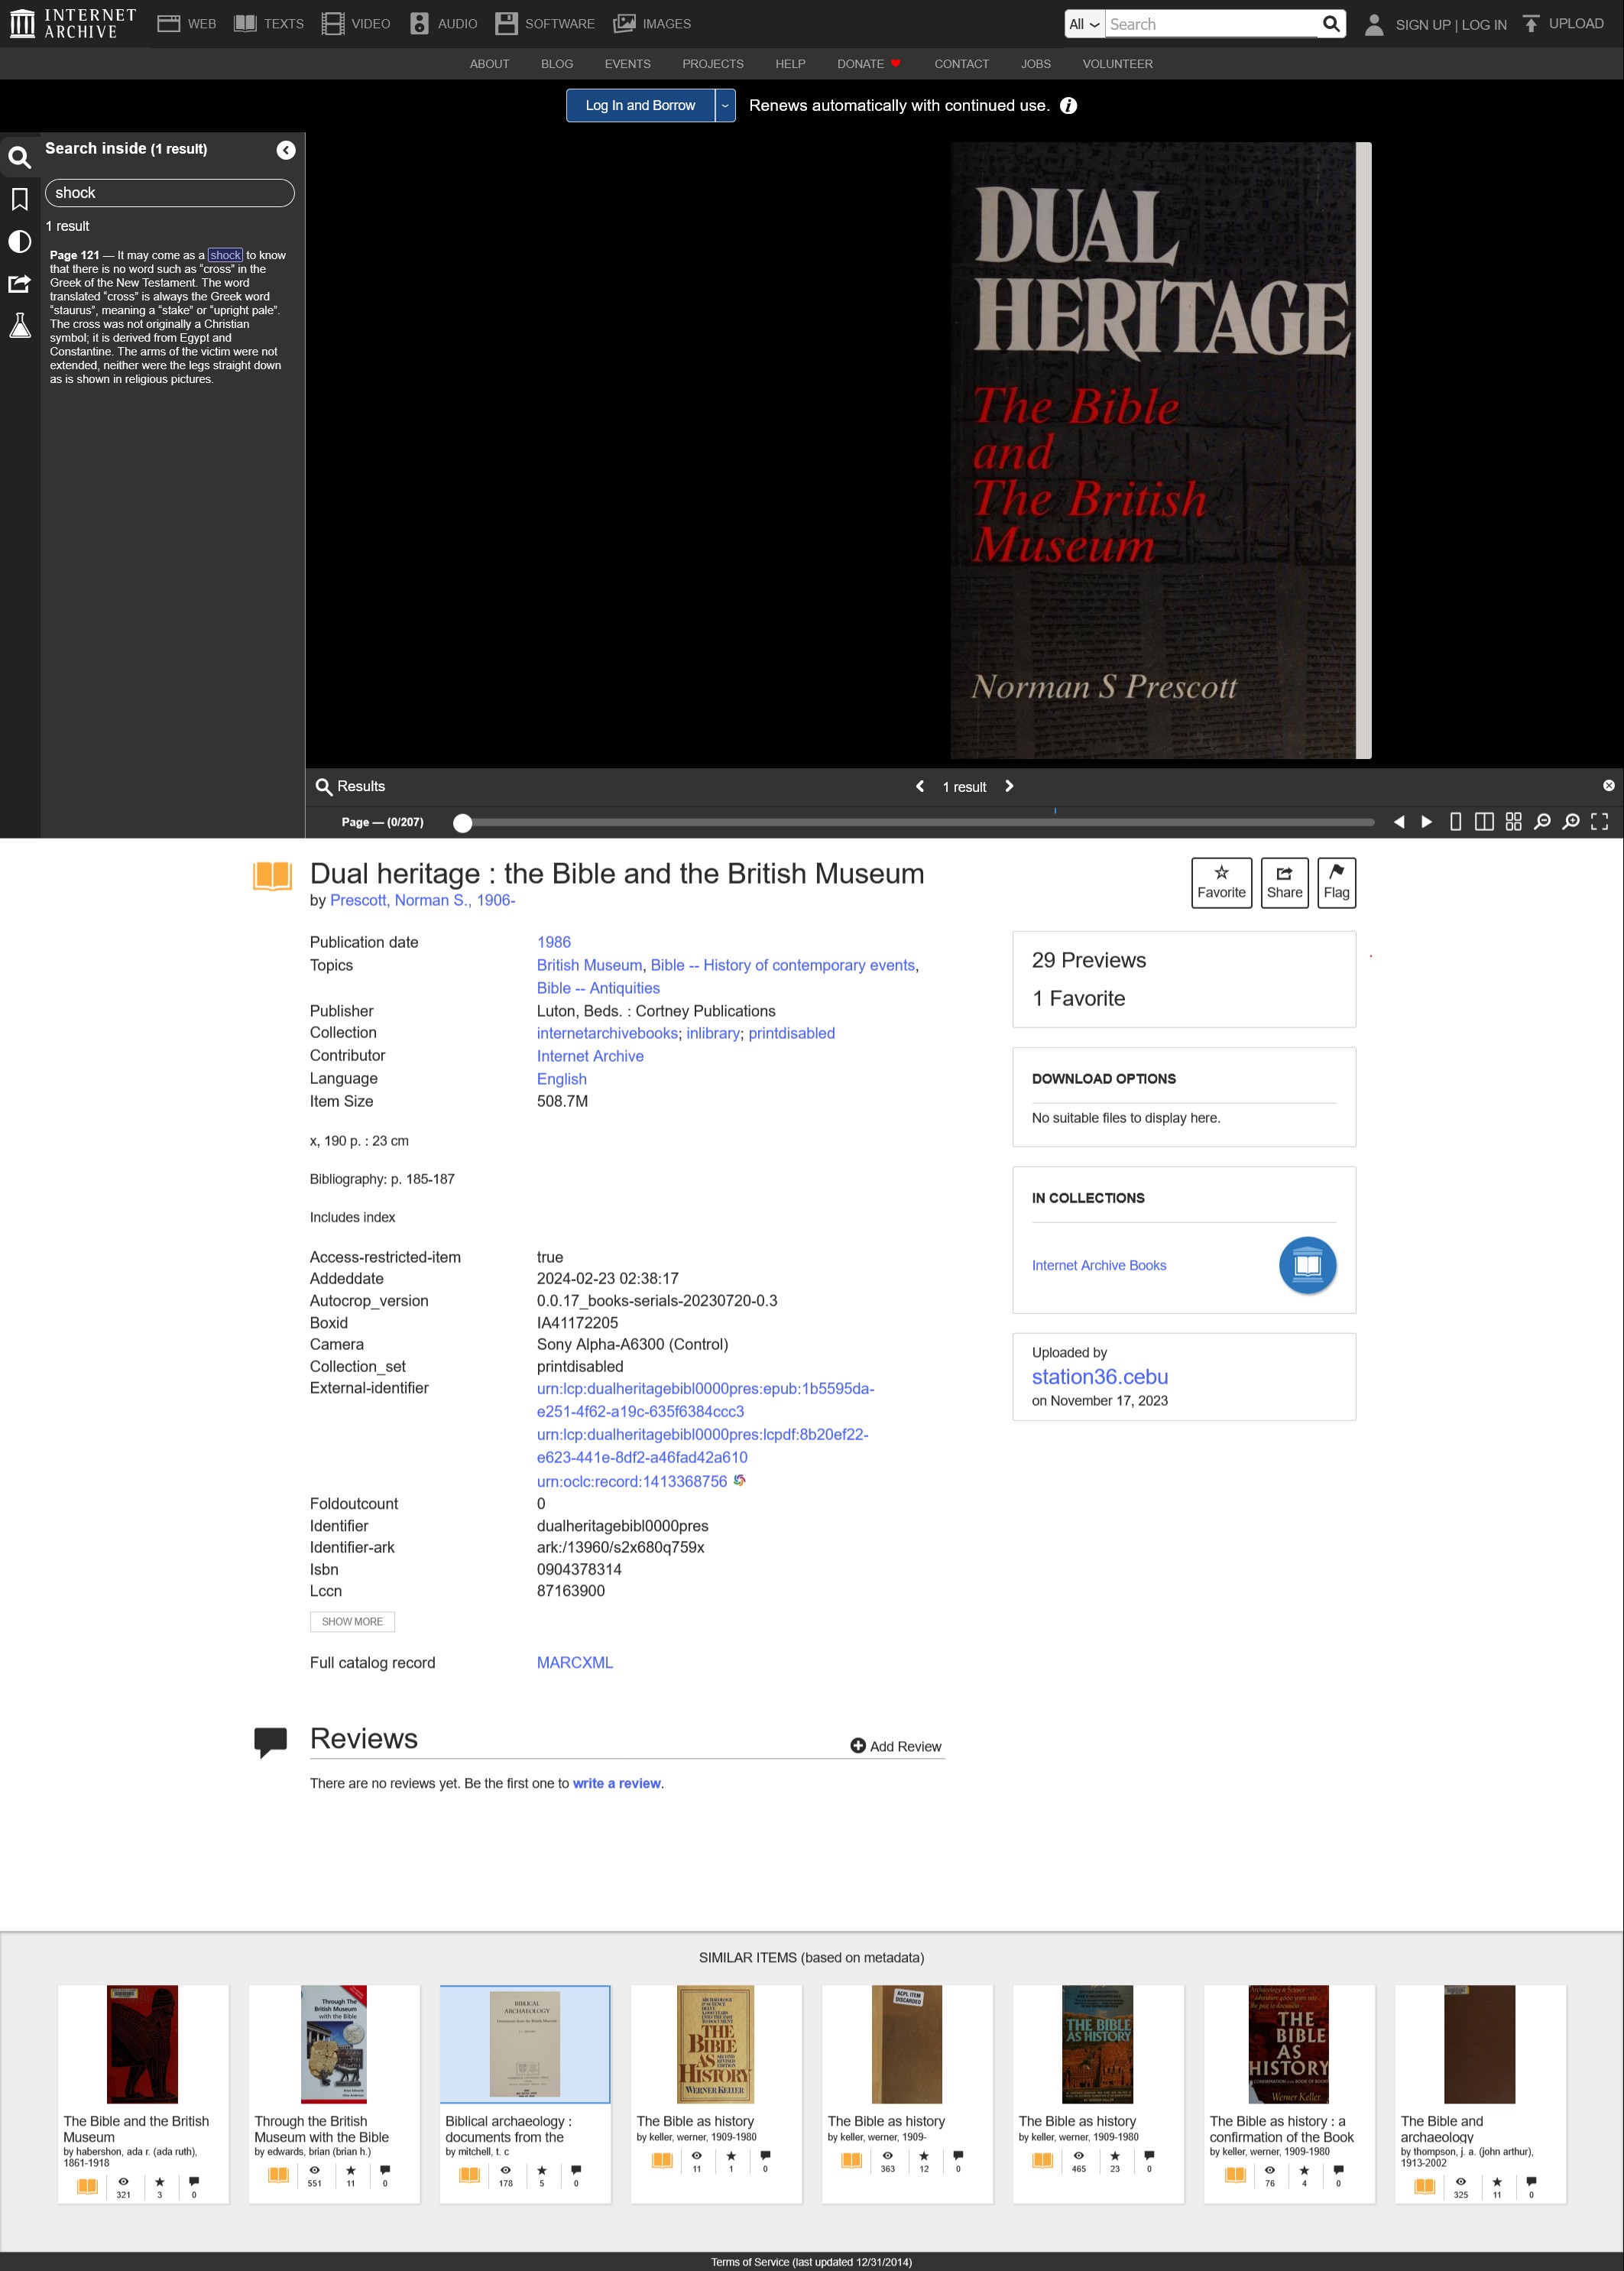This screenshot has height=2271, width=1624.
Task: Open Internet Archive Books collection icon
Action: click(1307, 1265)
